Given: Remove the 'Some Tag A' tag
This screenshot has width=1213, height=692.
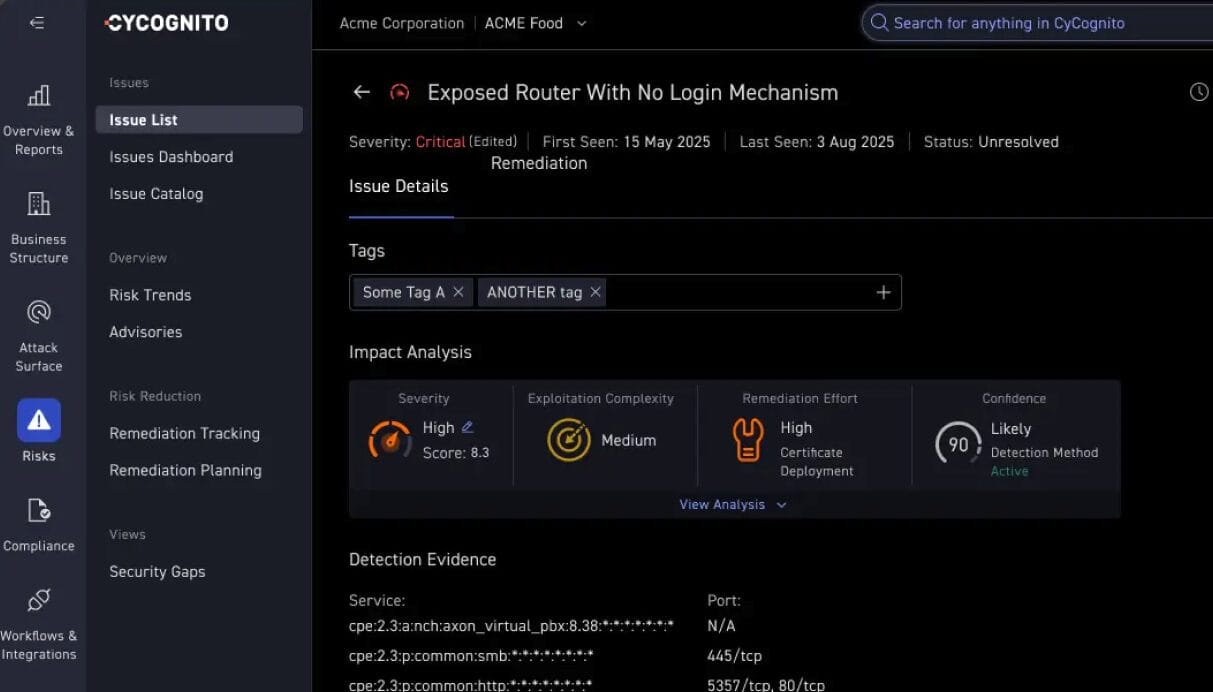Looking at the screenshot, I should (x=458, y=292).
